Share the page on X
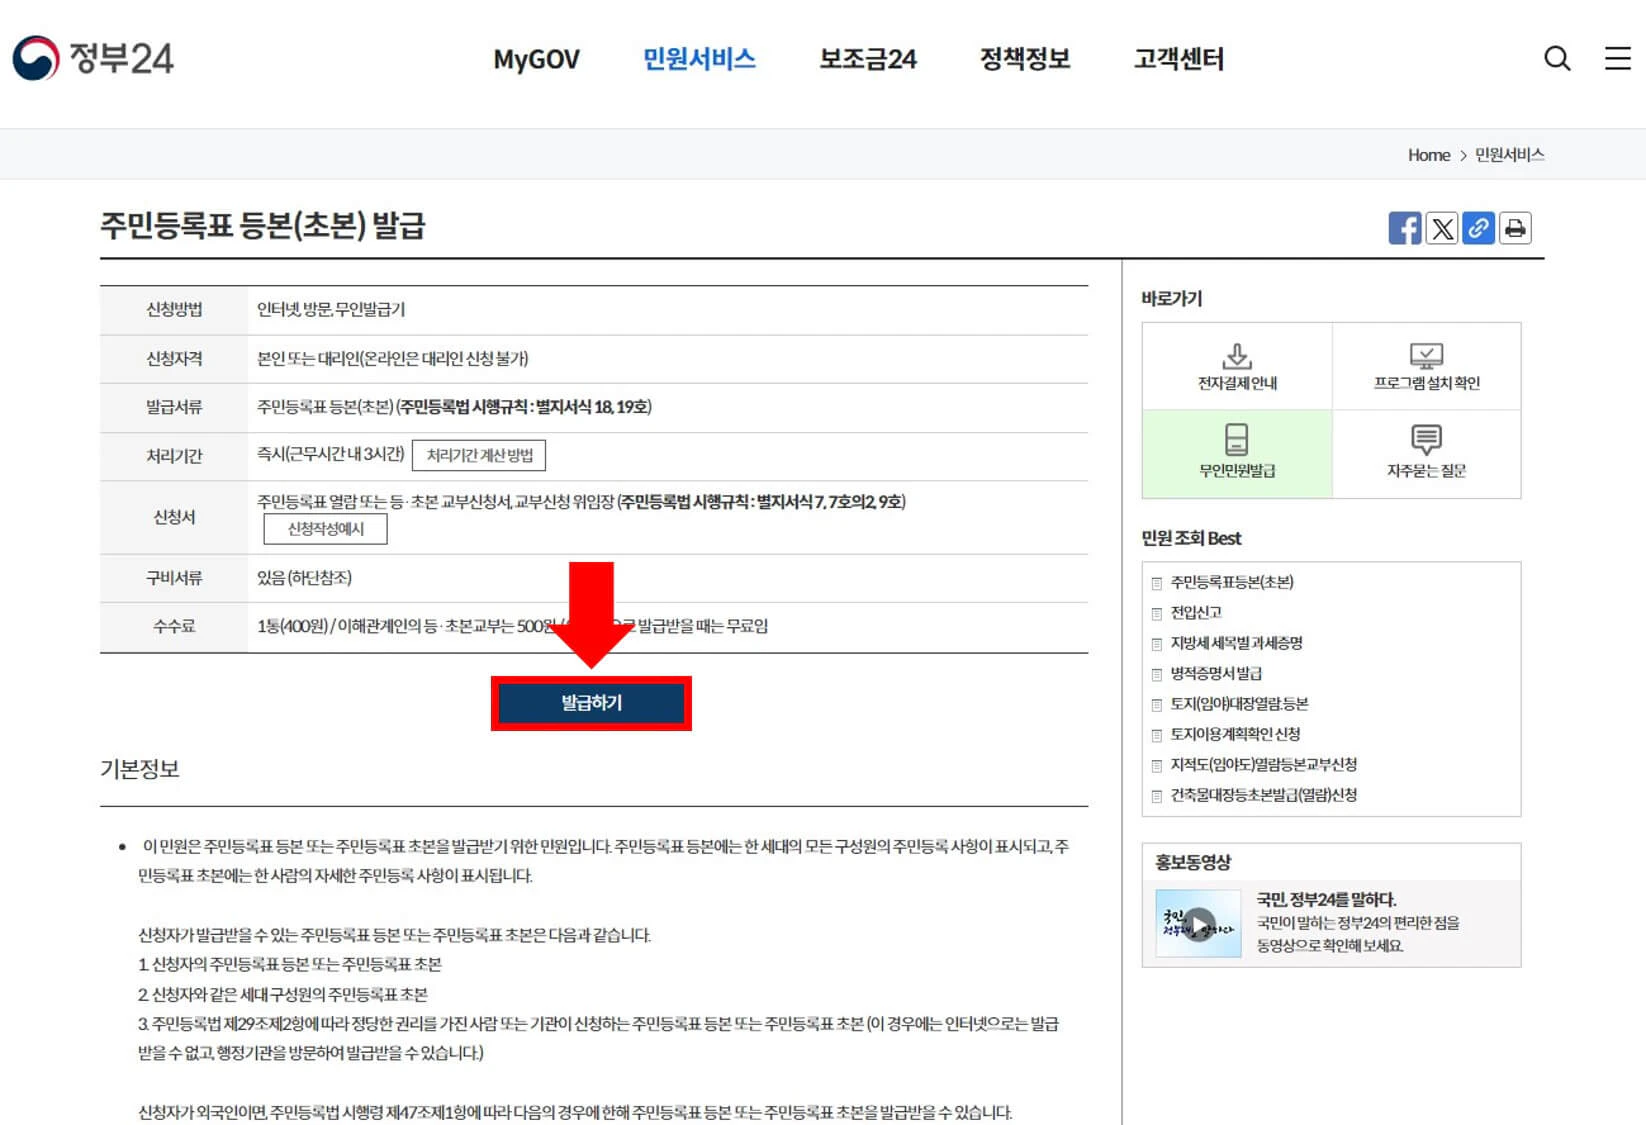The image size is (1646, 1125). [x=1441, y=228]
